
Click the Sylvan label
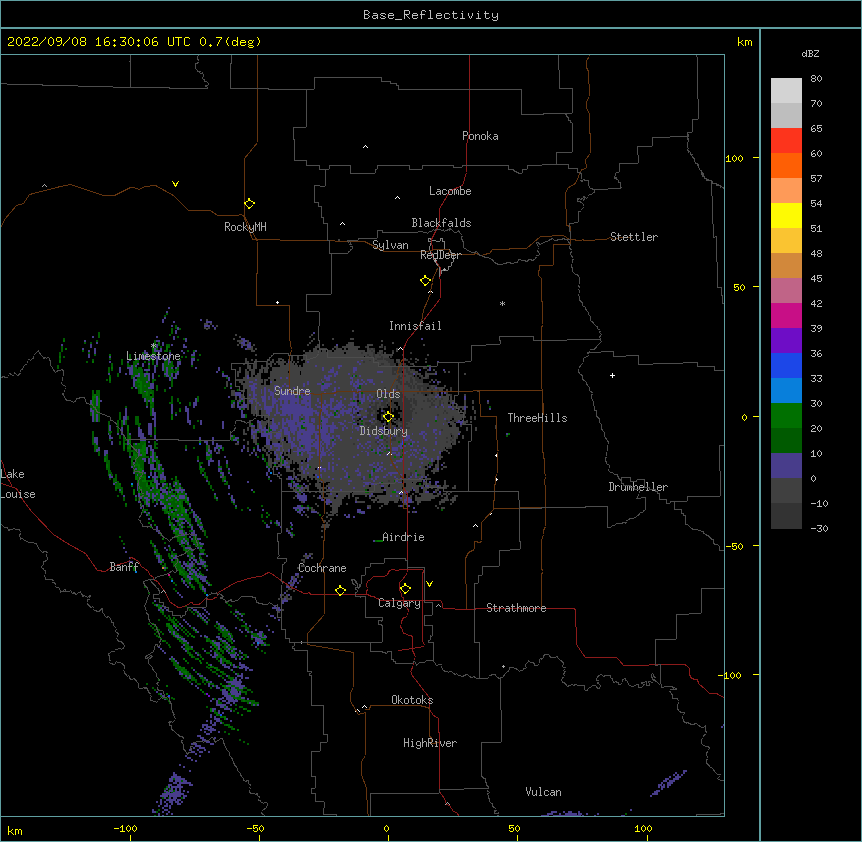[390, 245]
